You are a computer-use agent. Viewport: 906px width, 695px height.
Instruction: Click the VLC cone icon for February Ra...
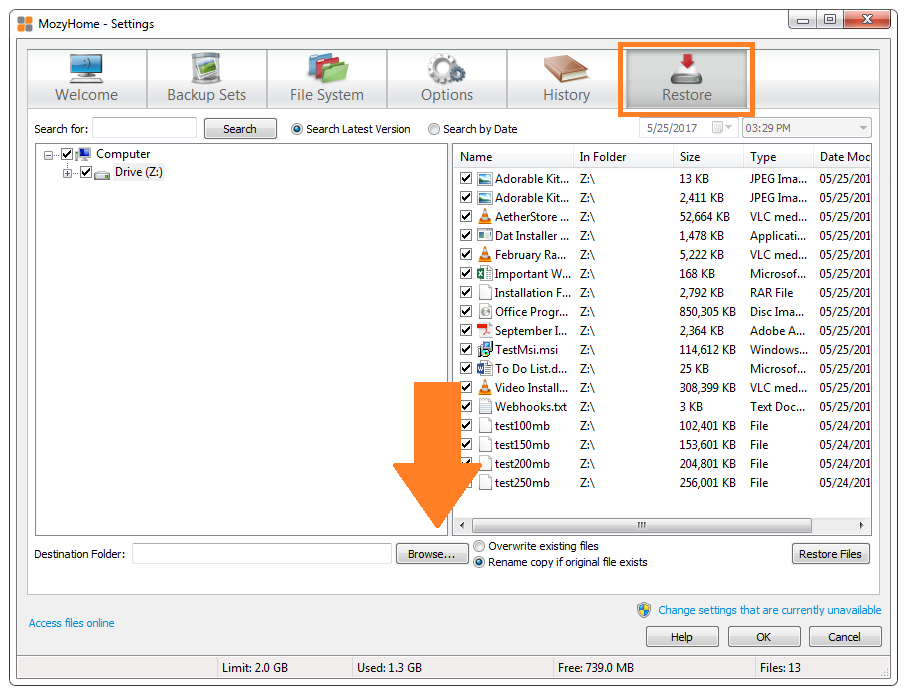[x=485, y=254]
